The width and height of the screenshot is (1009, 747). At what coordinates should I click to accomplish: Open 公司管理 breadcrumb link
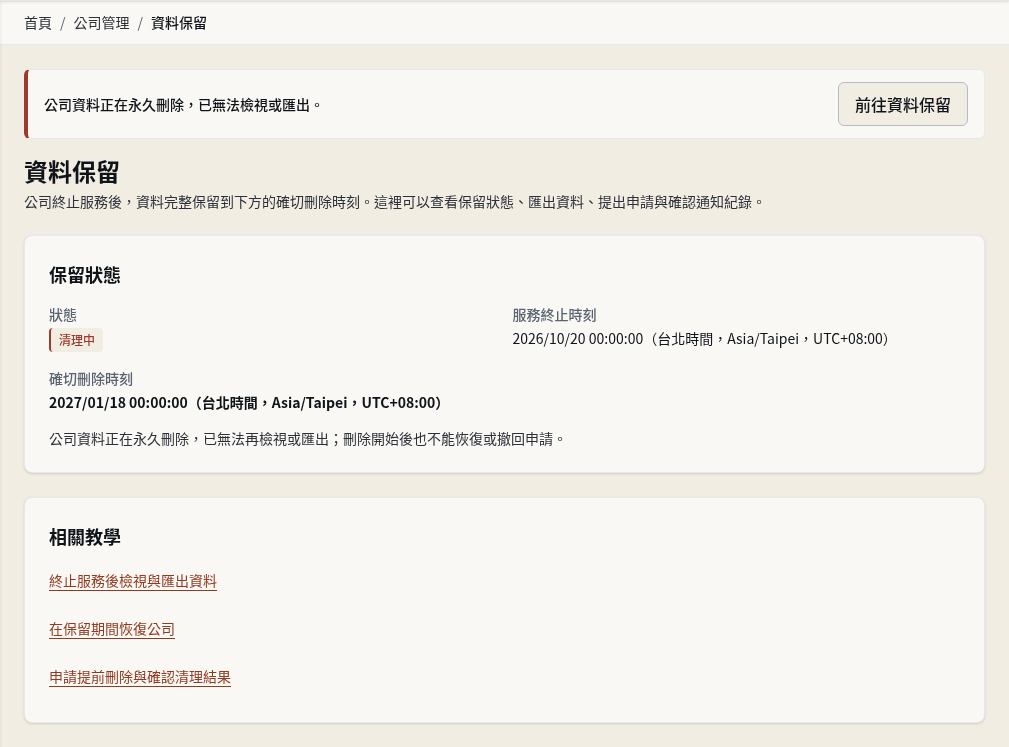point(102,24)
